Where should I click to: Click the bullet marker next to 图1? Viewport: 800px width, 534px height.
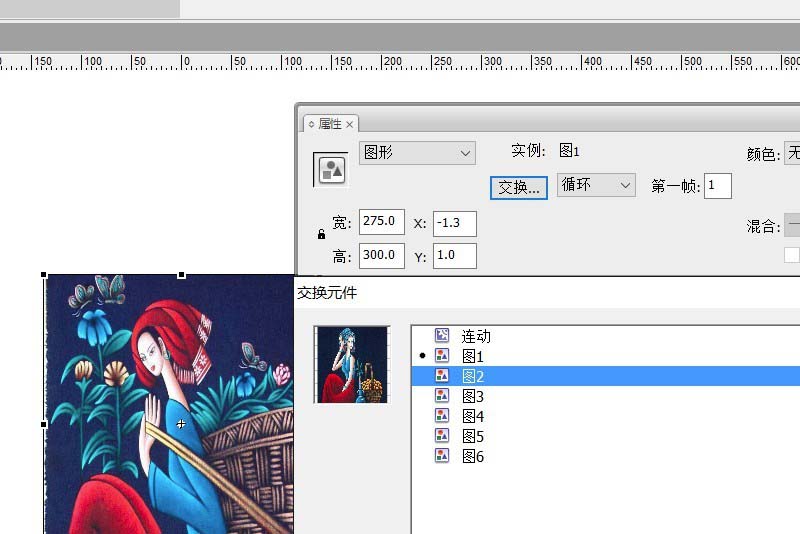pos(422,355)
